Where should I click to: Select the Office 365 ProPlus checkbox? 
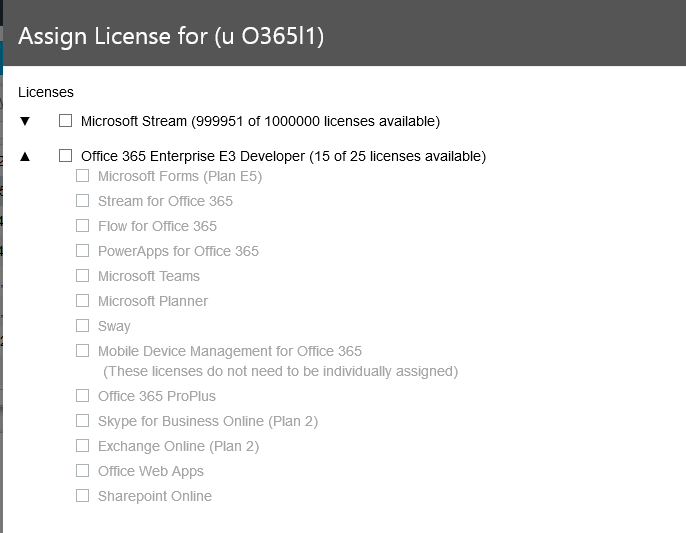pyautogui.click(x=82, y=395)
